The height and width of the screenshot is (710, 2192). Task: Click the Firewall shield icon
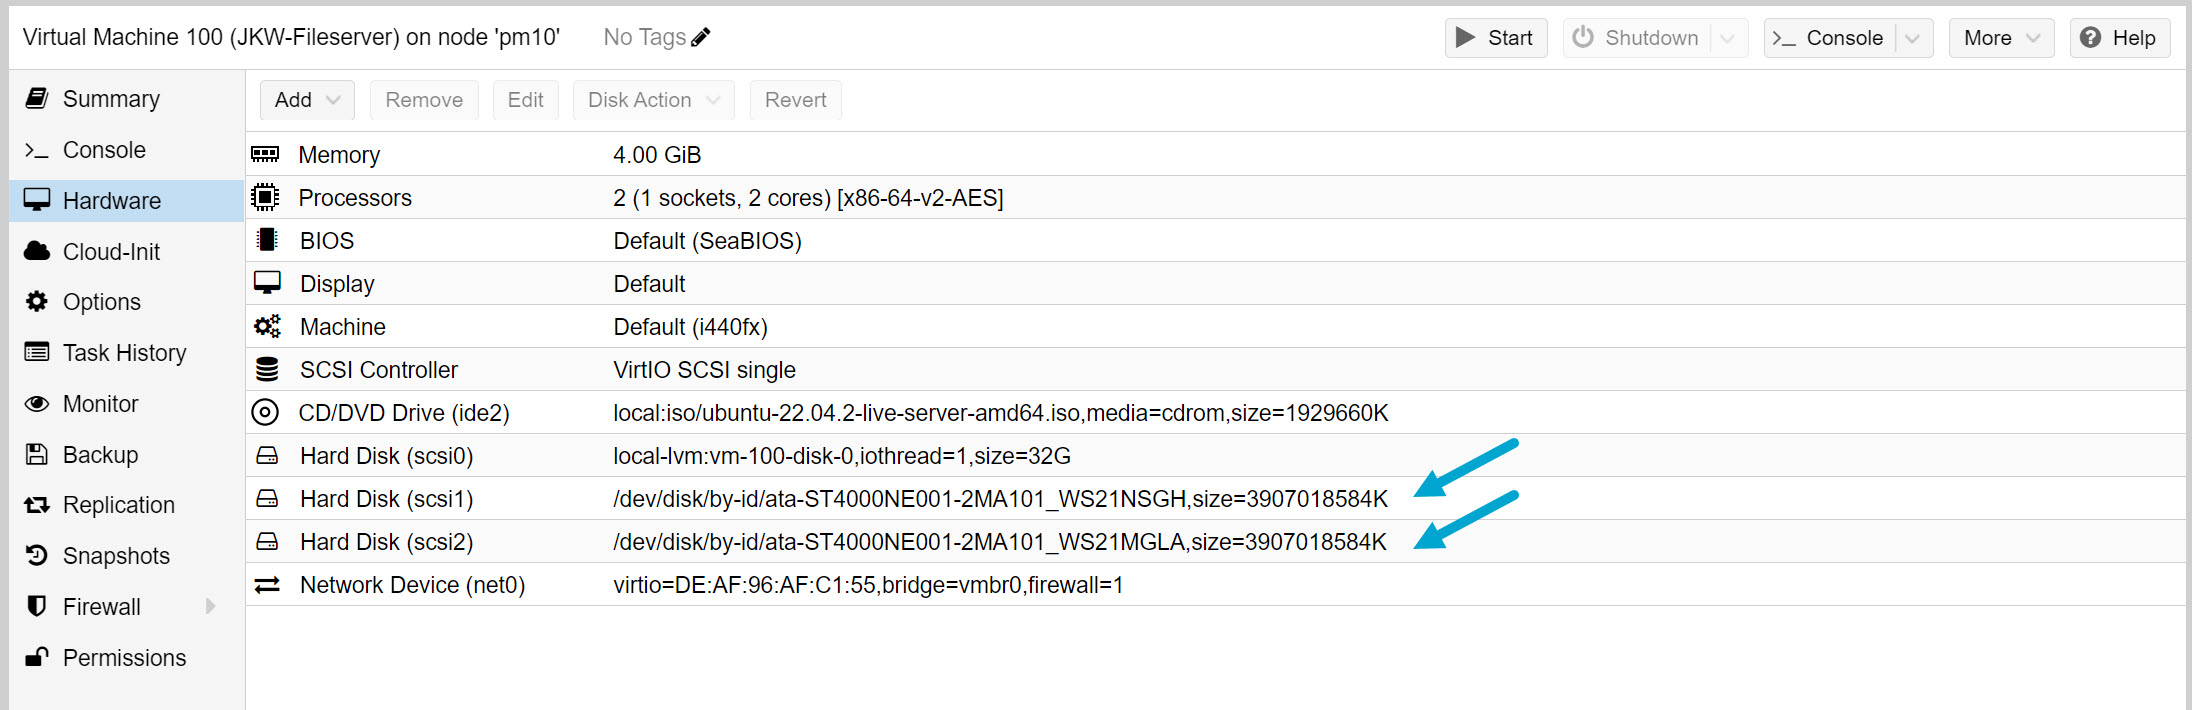point(37,606)
